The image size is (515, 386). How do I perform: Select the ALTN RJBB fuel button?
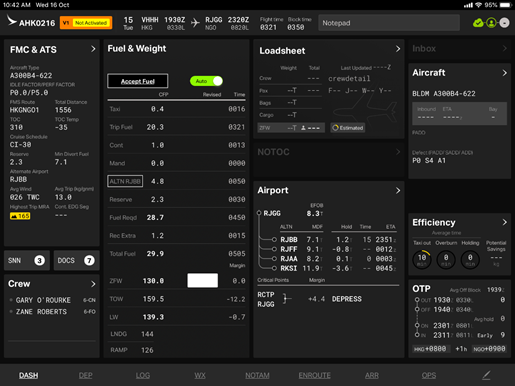tap(125, 181)
